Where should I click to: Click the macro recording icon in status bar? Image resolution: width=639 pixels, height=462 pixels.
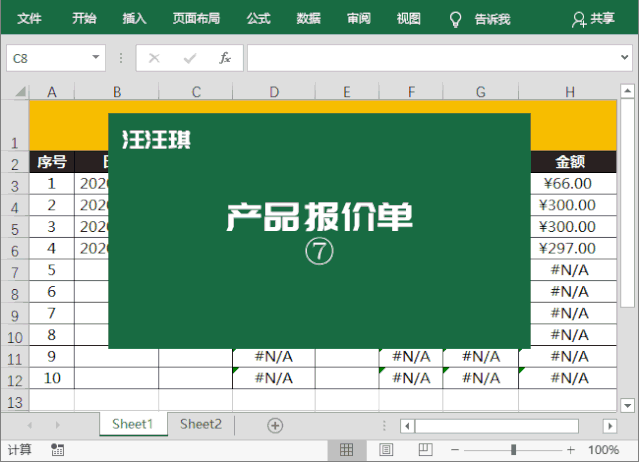(57, 450)
